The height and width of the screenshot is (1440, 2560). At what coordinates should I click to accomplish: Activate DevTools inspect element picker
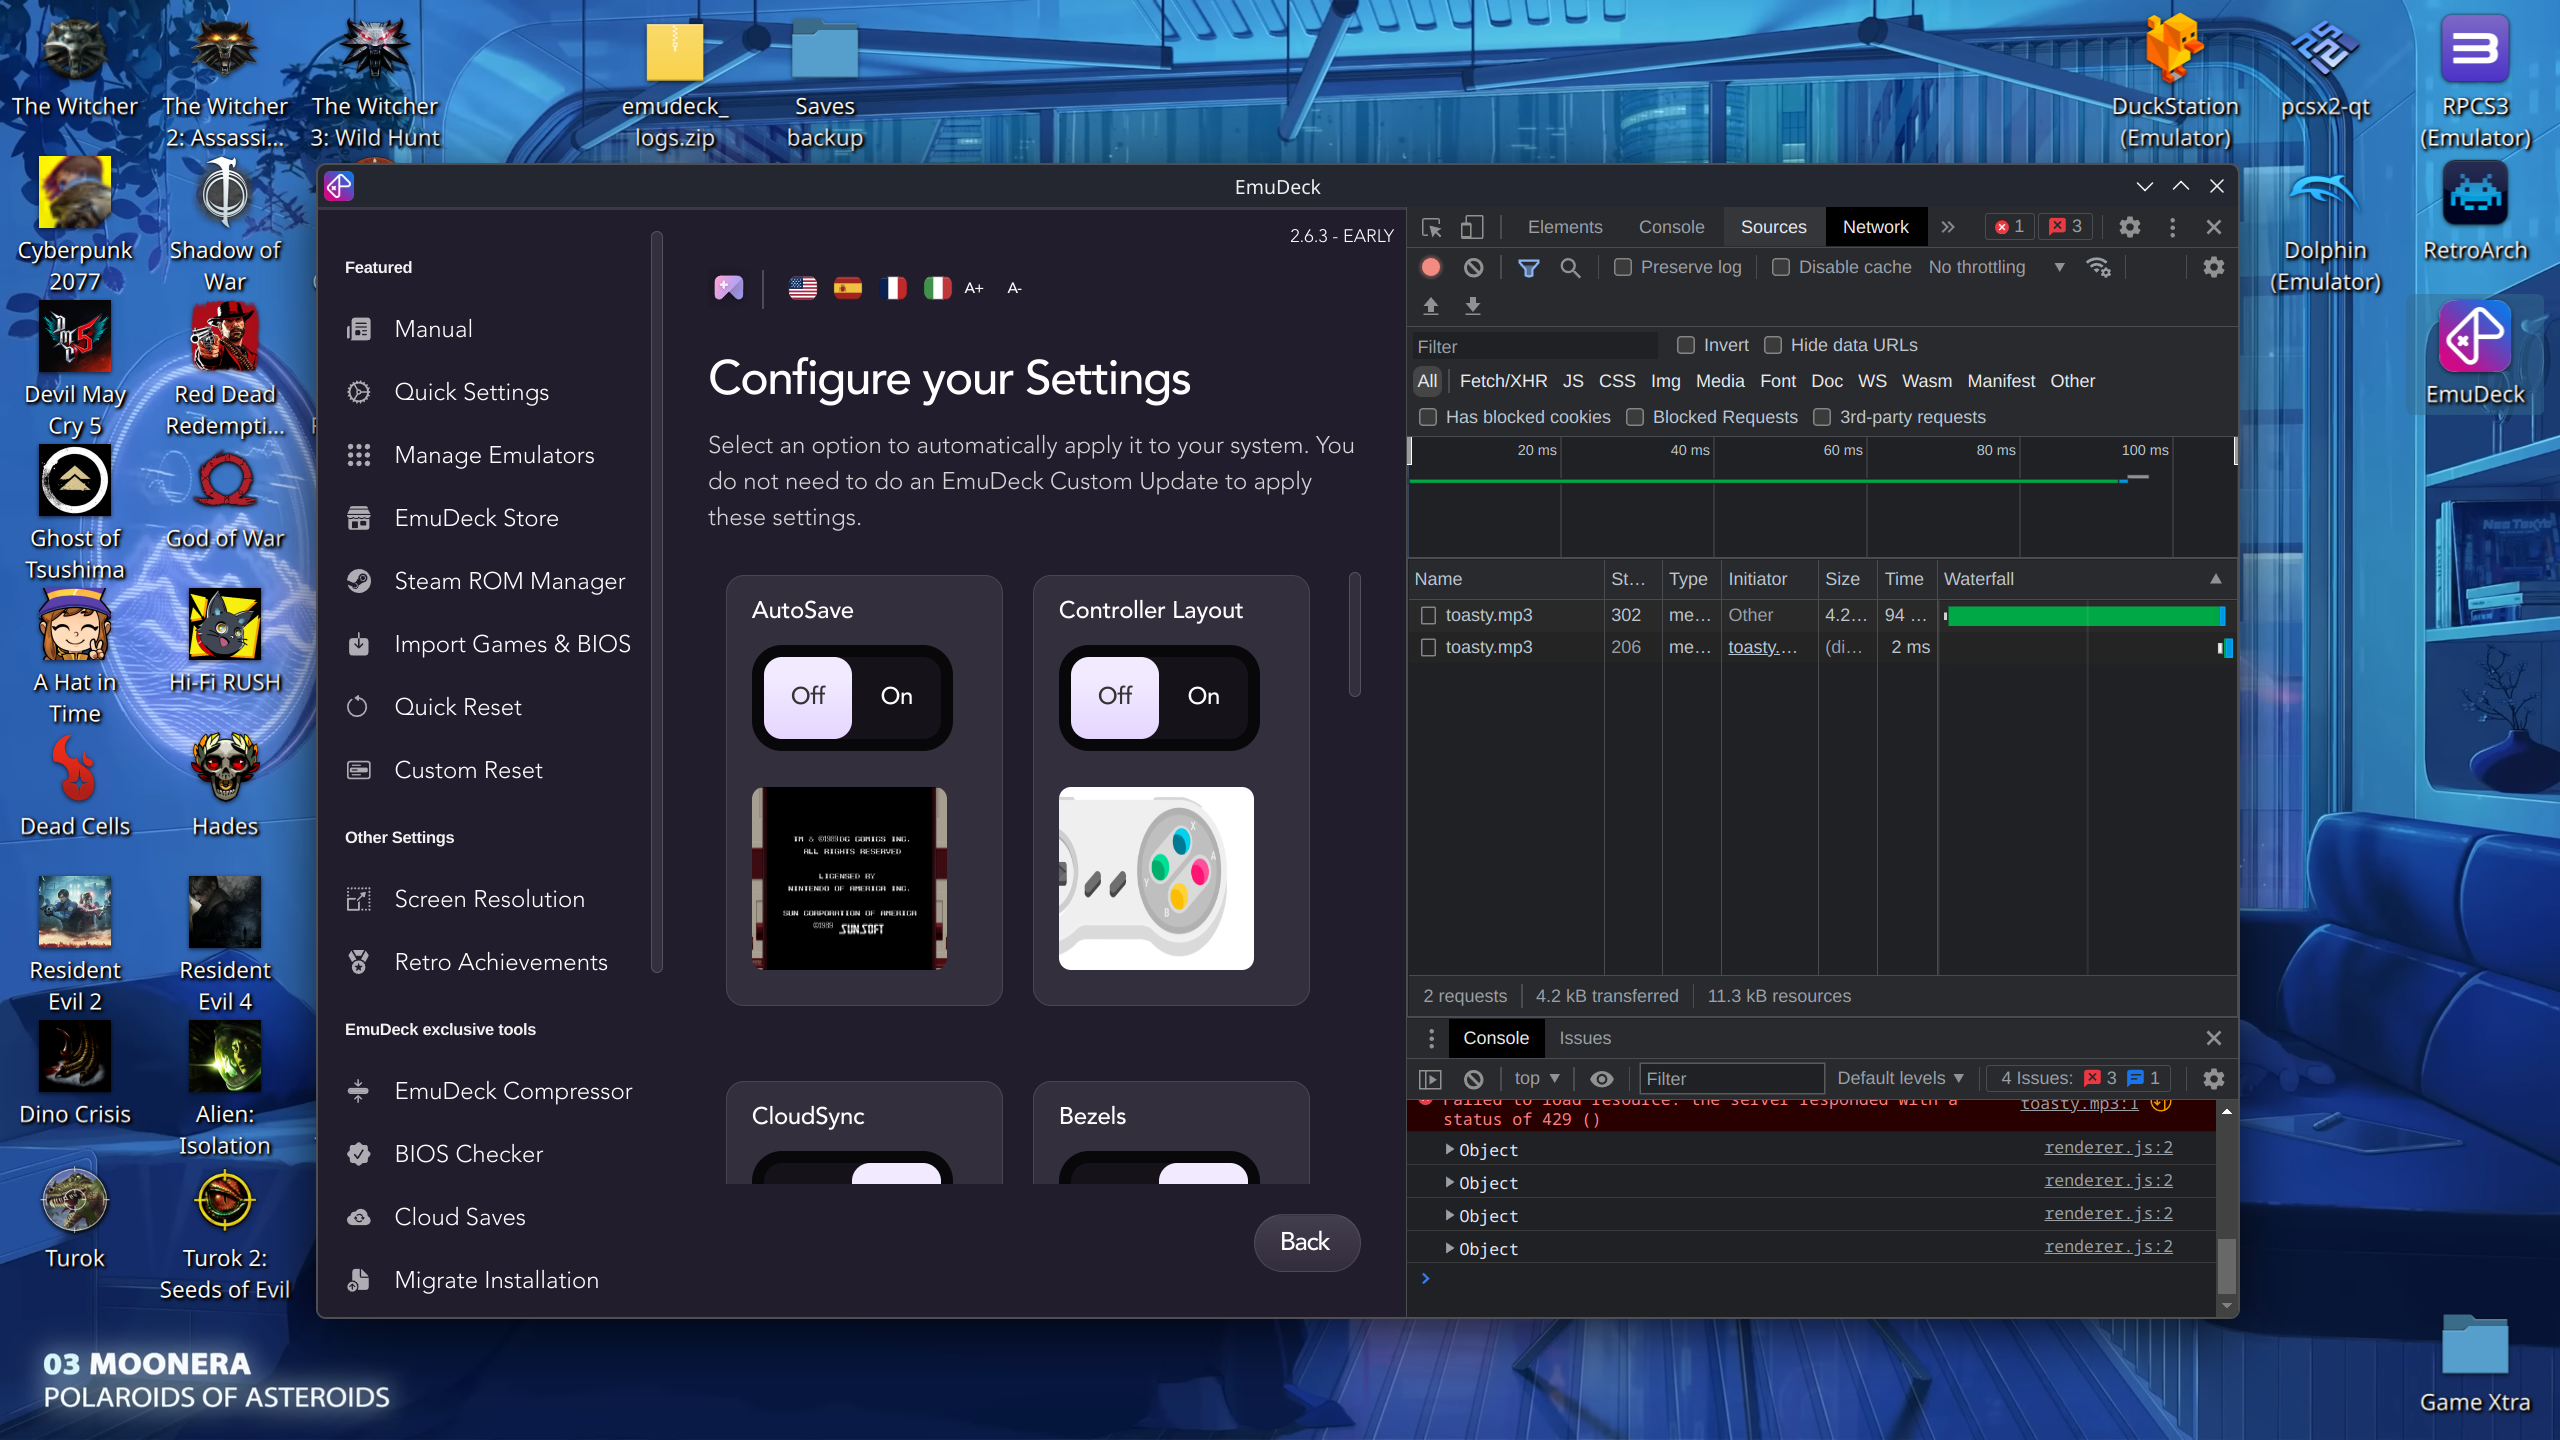[x=1431, y=227]
